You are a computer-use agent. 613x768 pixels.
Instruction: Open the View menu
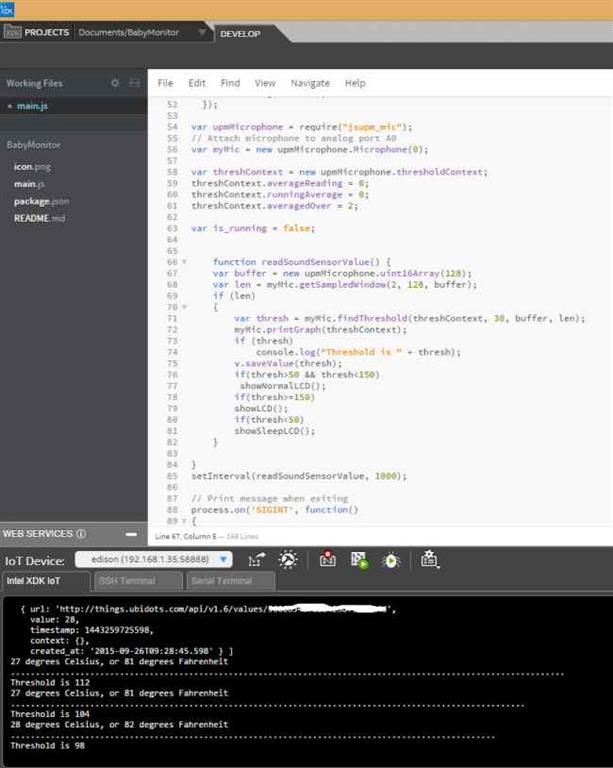(265, 83)
